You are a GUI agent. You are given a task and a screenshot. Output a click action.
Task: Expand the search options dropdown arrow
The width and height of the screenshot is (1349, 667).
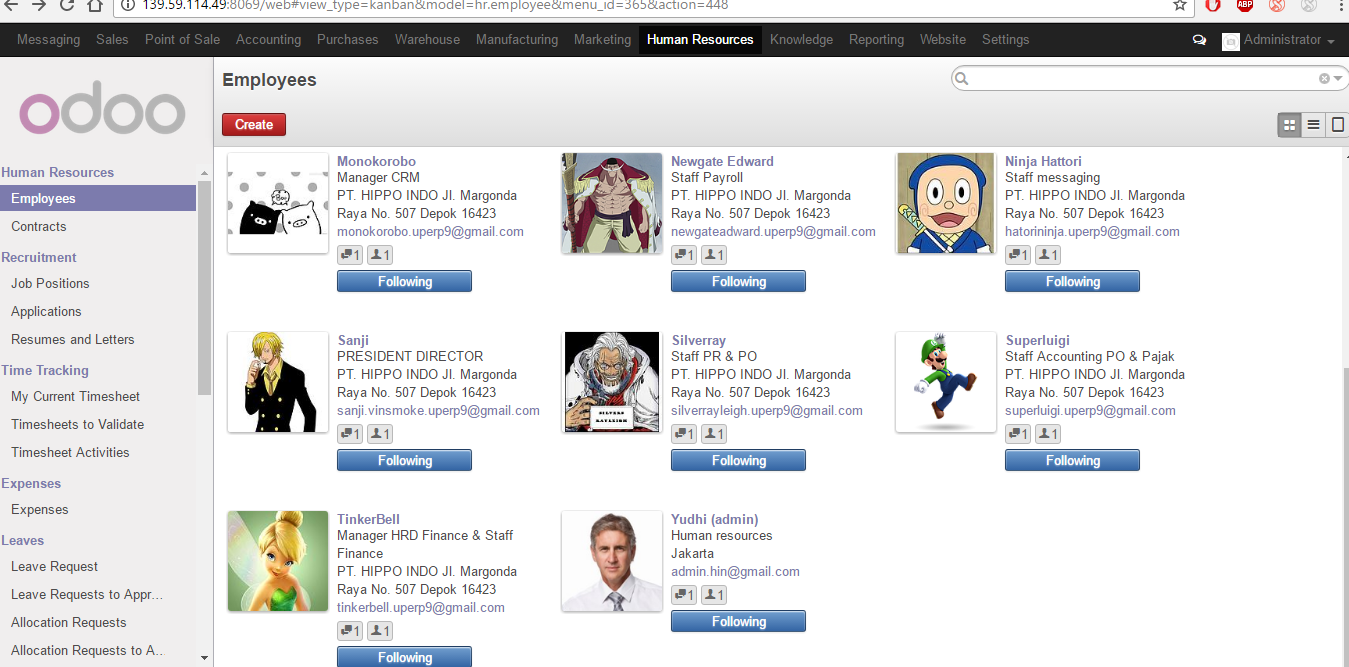(1338, 78)
